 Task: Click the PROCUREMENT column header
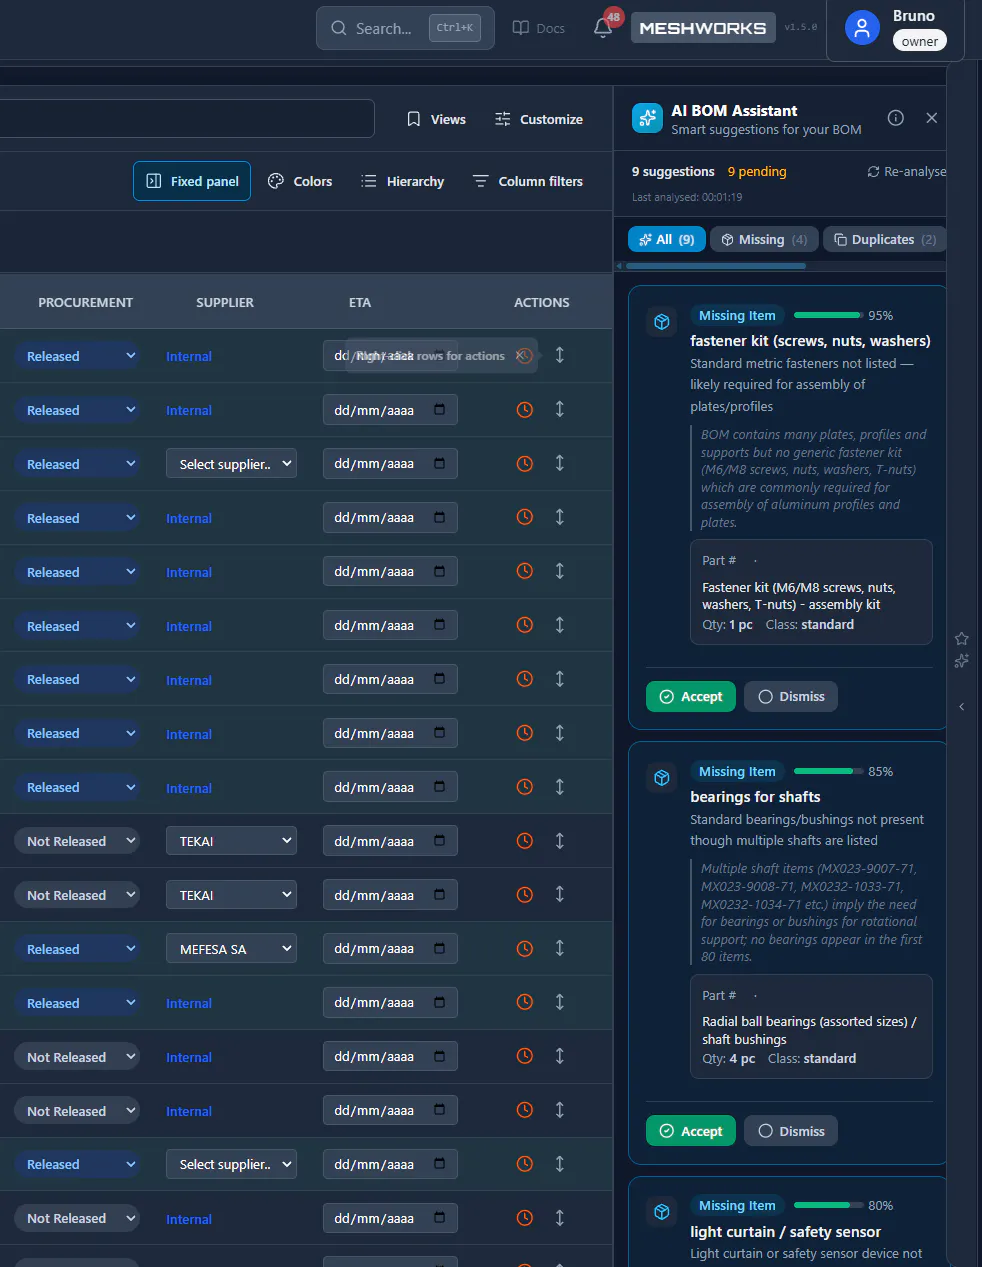(85, 302)
